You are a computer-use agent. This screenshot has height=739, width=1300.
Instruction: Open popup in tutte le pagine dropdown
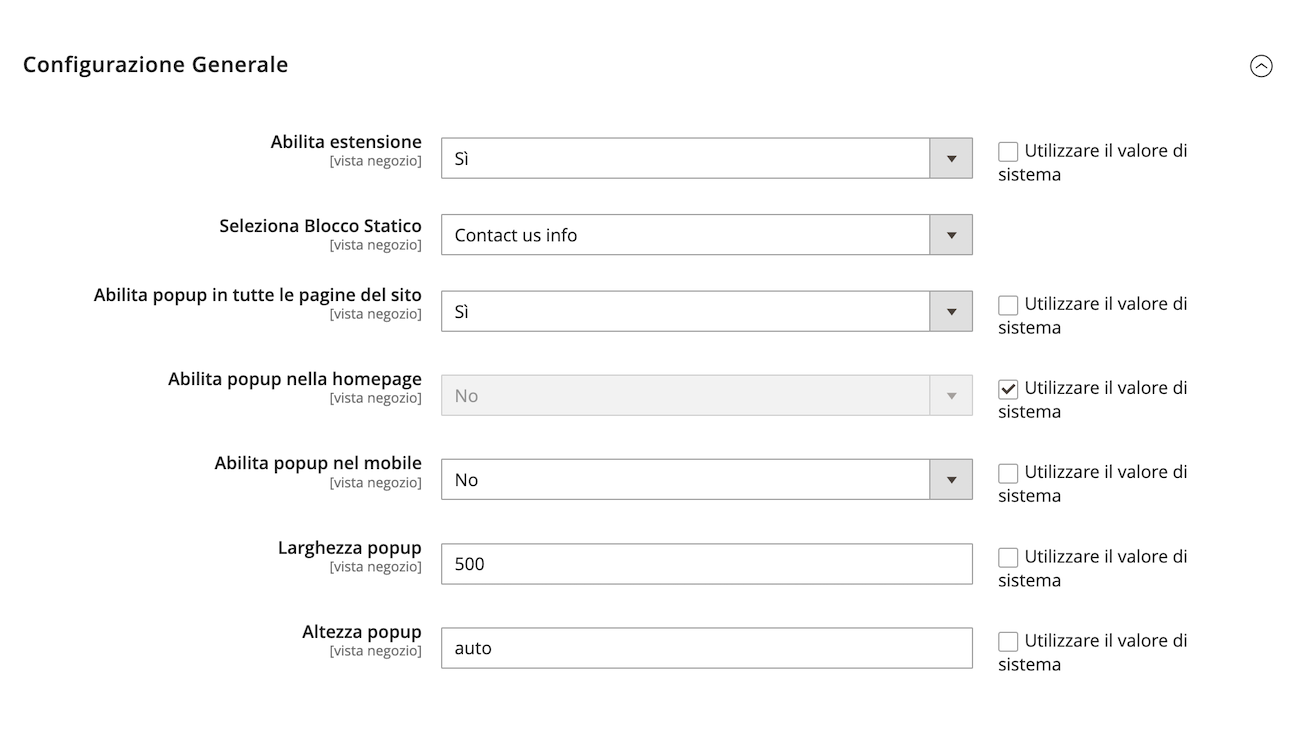click(706, 311)
